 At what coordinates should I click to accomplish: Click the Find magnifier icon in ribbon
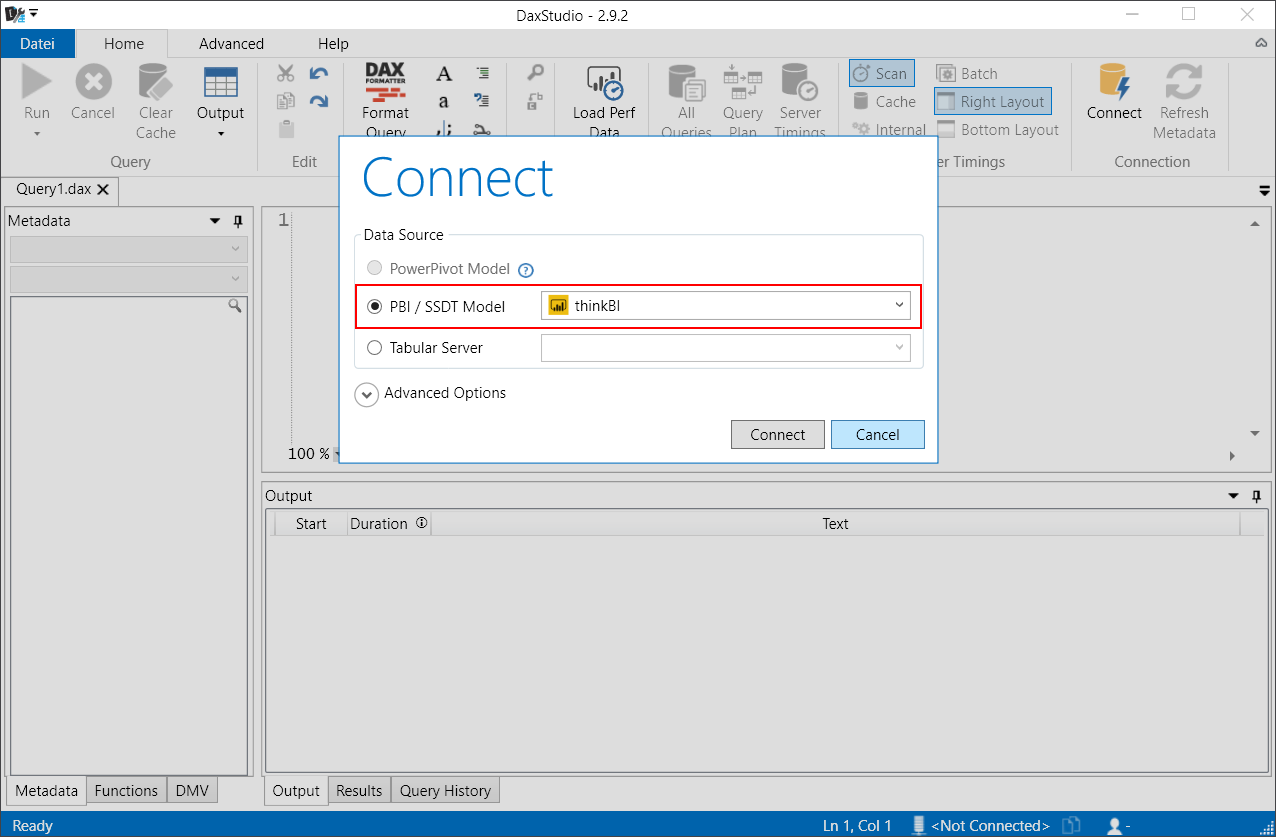coord(535,73)
